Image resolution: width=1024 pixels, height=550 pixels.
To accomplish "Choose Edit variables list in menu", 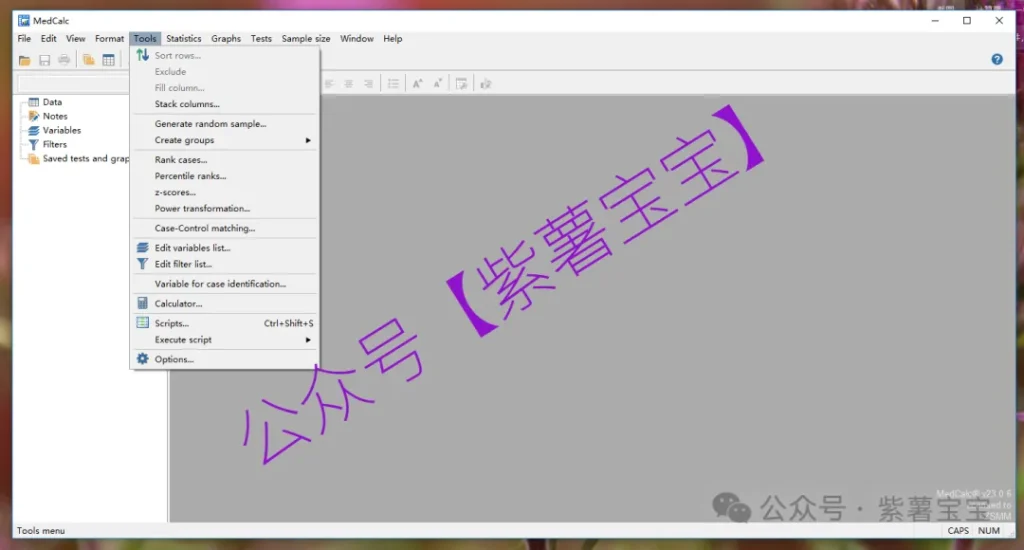I will (192, 248).
